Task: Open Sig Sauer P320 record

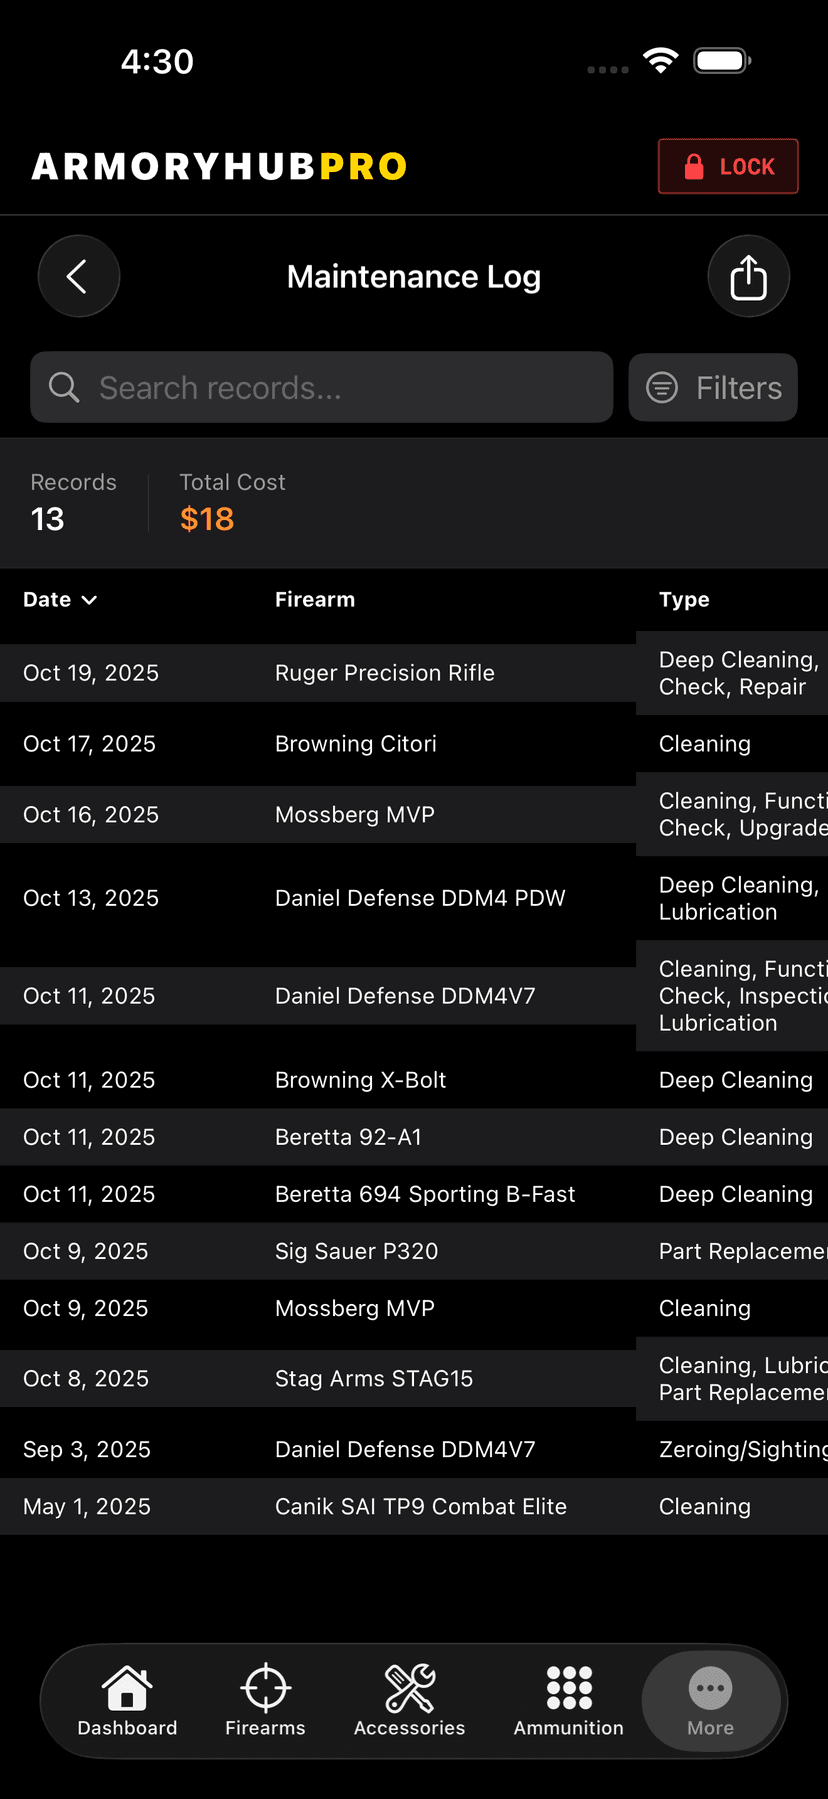Action: pos(357,1251)
